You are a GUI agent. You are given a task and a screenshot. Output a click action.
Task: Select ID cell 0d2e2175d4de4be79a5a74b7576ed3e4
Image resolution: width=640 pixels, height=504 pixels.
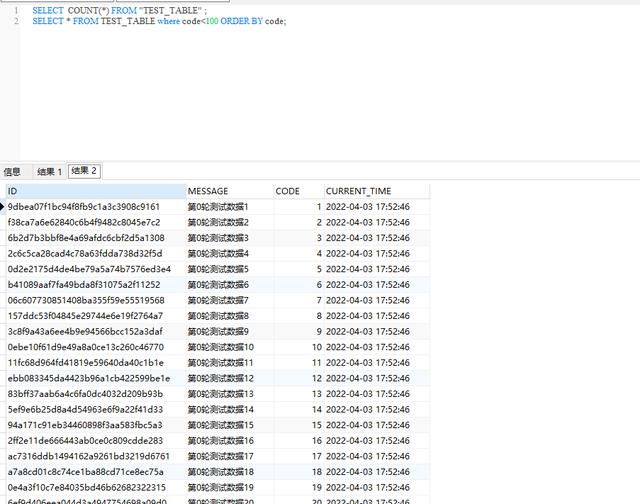(96, 269)
